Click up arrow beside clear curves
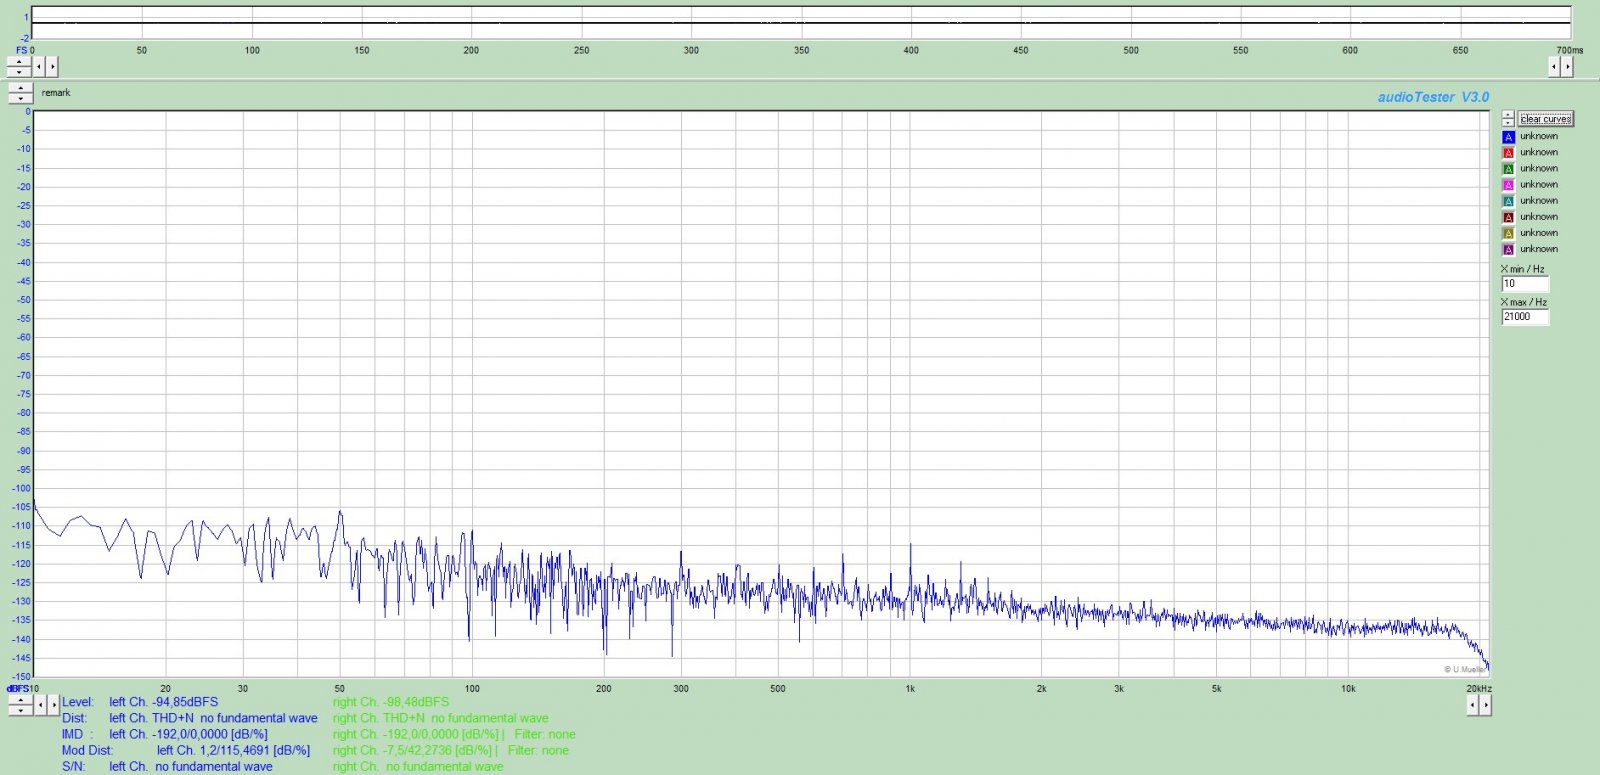The width and height of the screenshot is (1600, 775). pos(1508,114)
